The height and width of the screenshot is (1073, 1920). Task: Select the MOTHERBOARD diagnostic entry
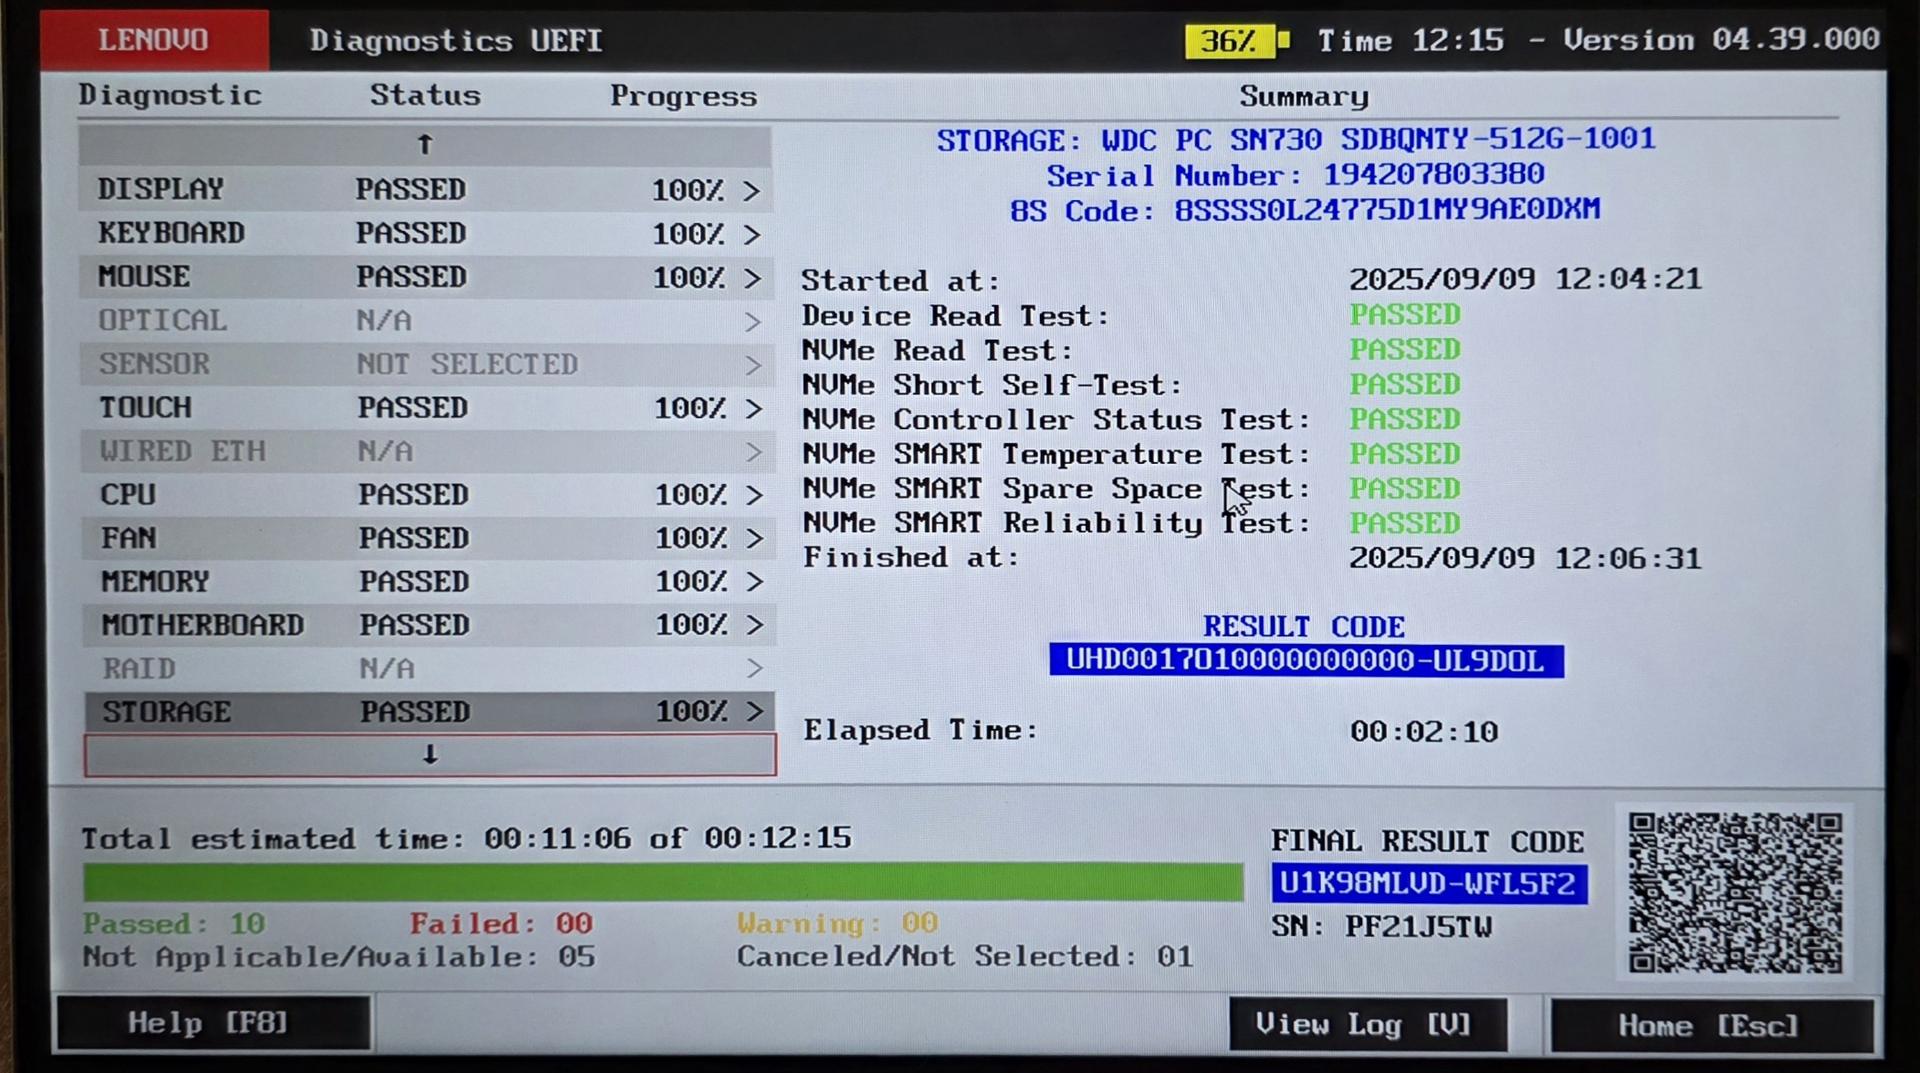[429, 625]
